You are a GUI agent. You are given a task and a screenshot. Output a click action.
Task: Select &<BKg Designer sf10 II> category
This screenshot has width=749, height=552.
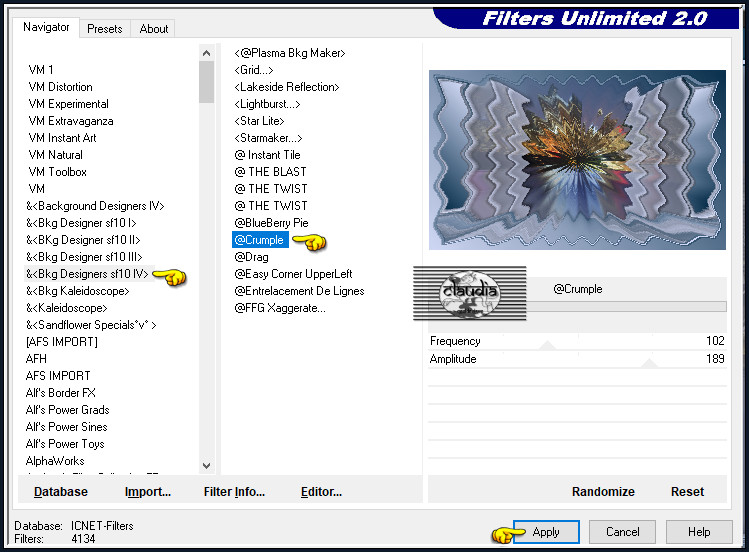coord(83,240)
